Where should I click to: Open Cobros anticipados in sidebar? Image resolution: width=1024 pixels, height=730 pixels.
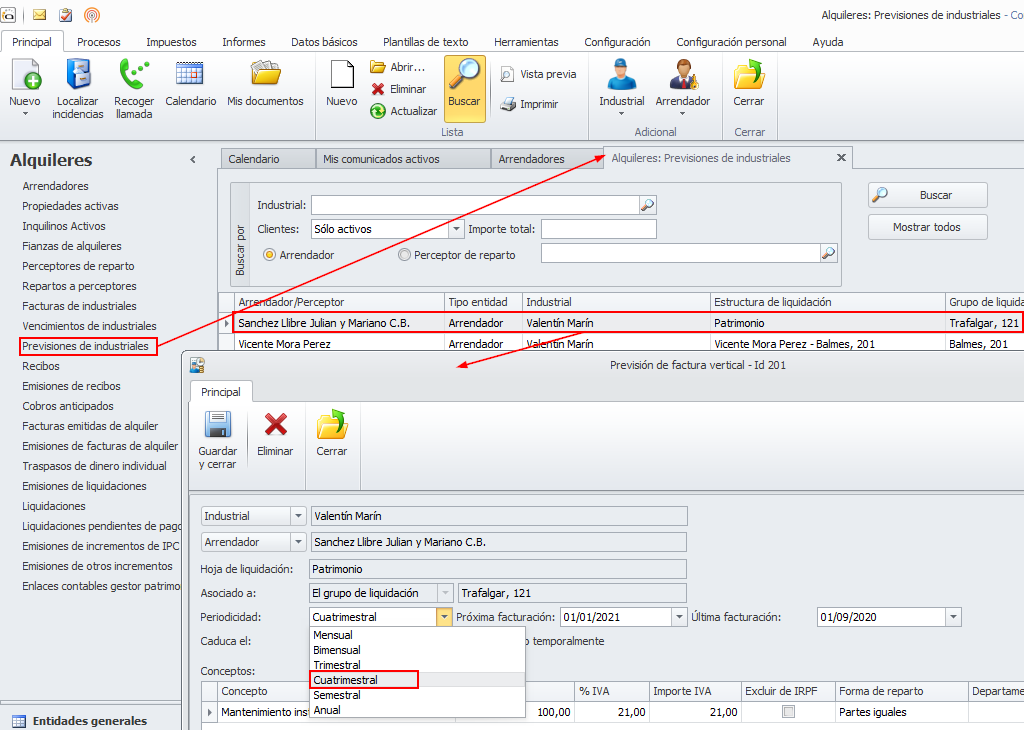(68, 406)
